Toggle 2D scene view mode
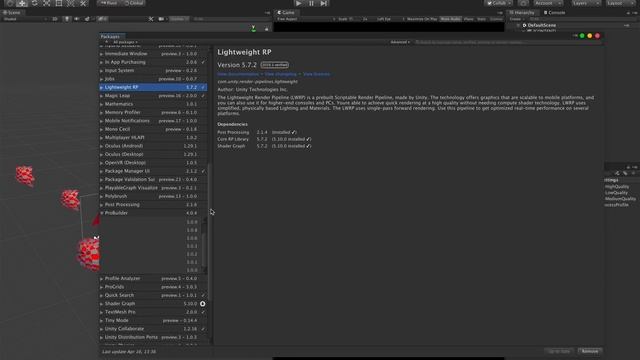This screenshot has height=360, width=640. click(55, 19)
